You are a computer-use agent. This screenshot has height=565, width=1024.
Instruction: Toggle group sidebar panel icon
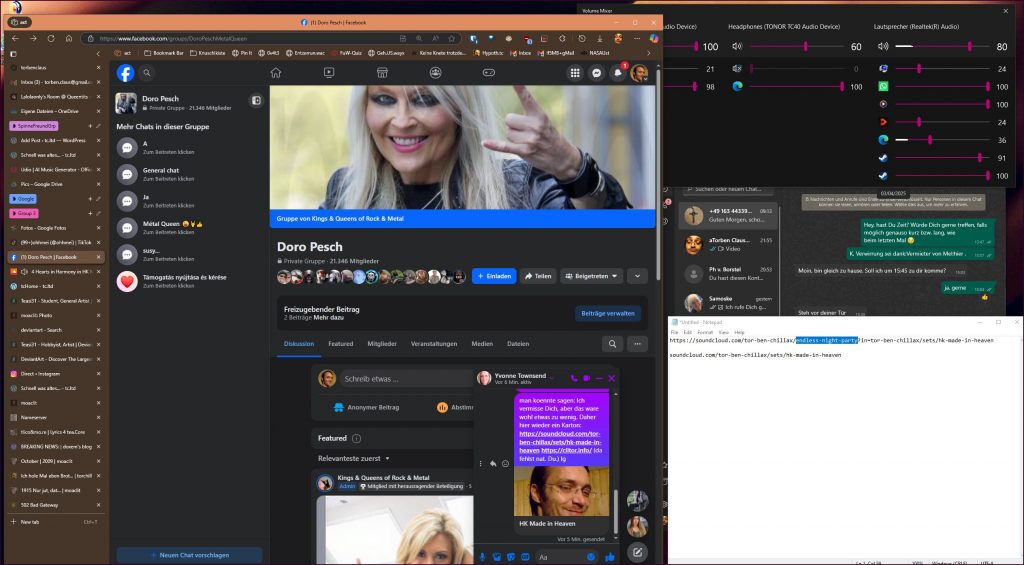(256, 101)
